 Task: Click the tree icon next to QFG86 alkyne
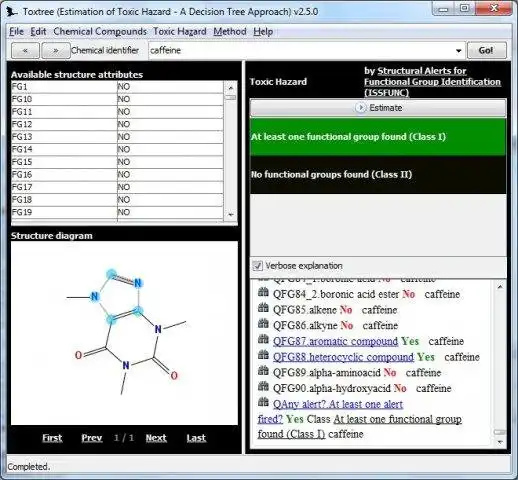(263, 324)
